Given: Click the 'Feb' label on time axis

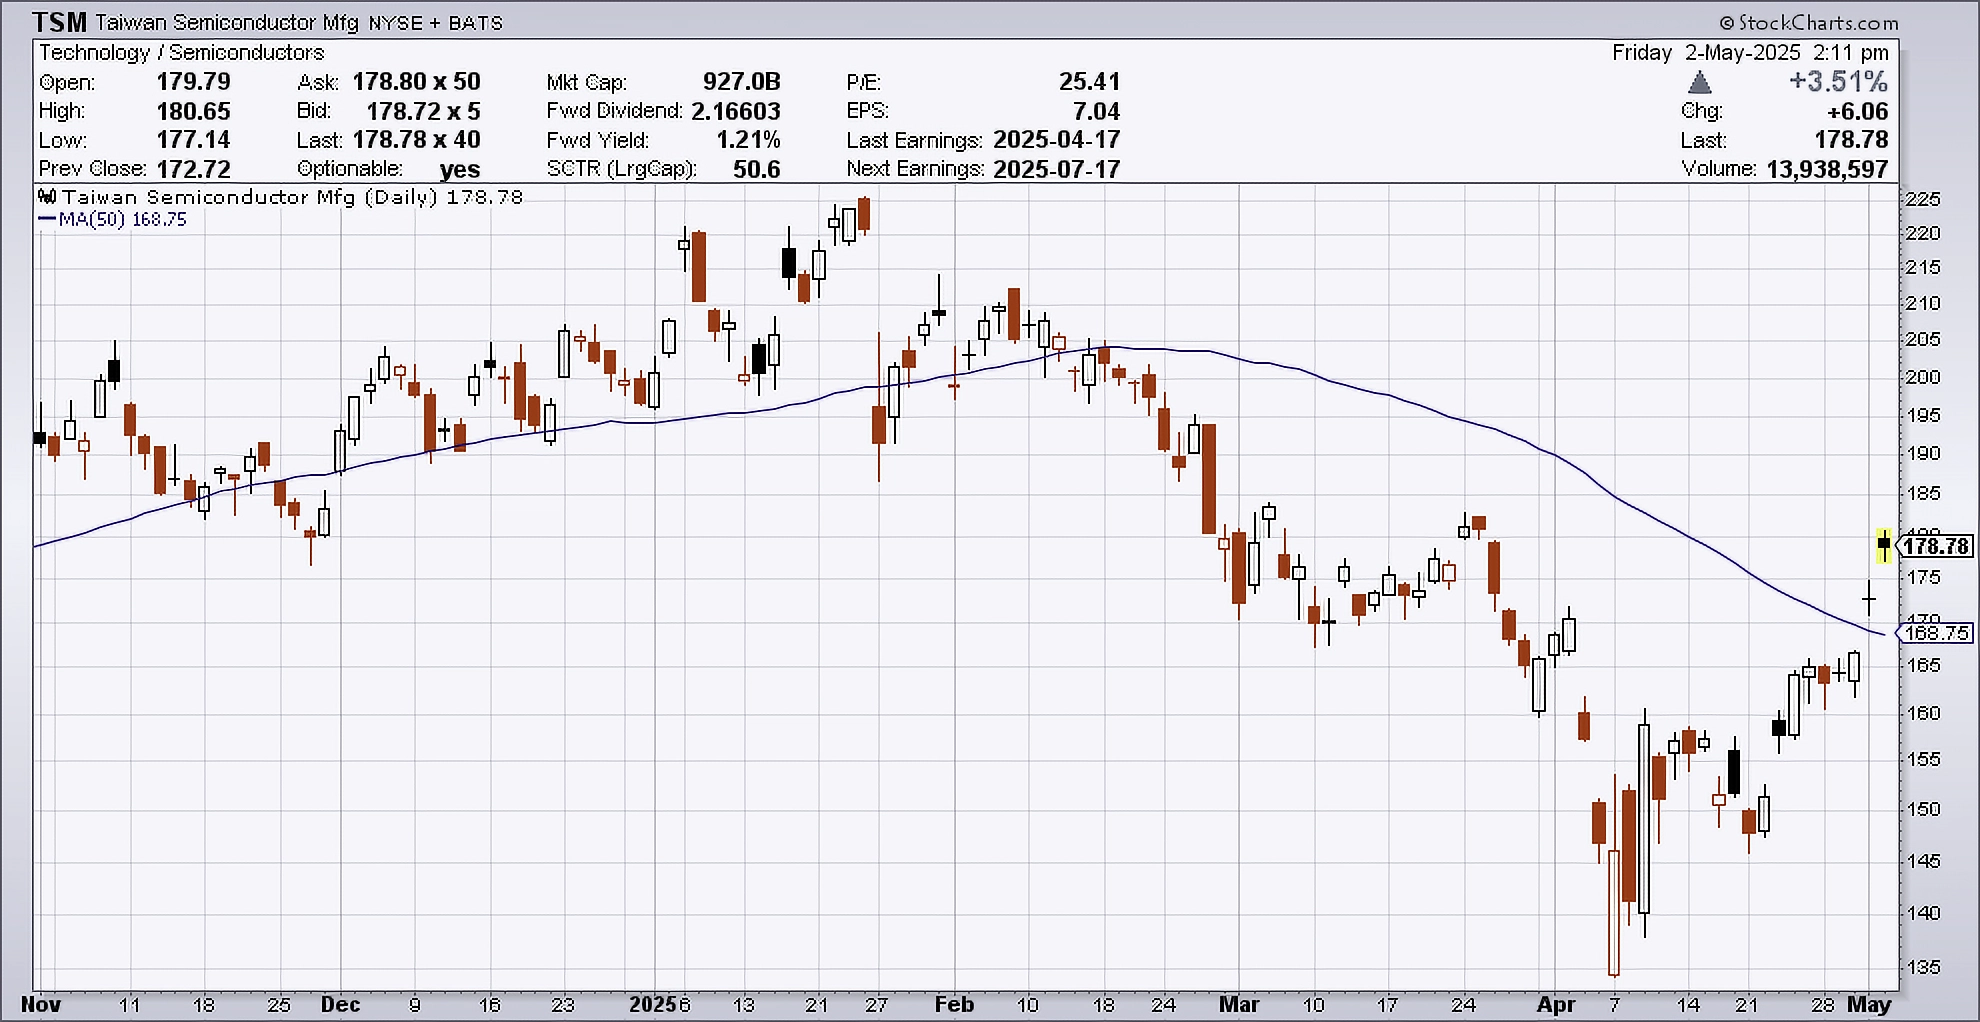Looking at the screenshot, I should (x=954, y=1004).
